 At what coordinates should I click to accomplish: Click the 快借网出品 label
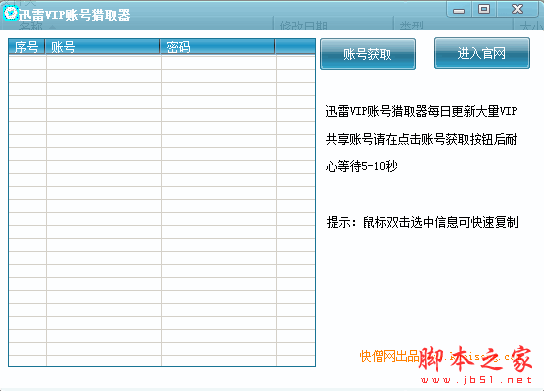(389, 356)
